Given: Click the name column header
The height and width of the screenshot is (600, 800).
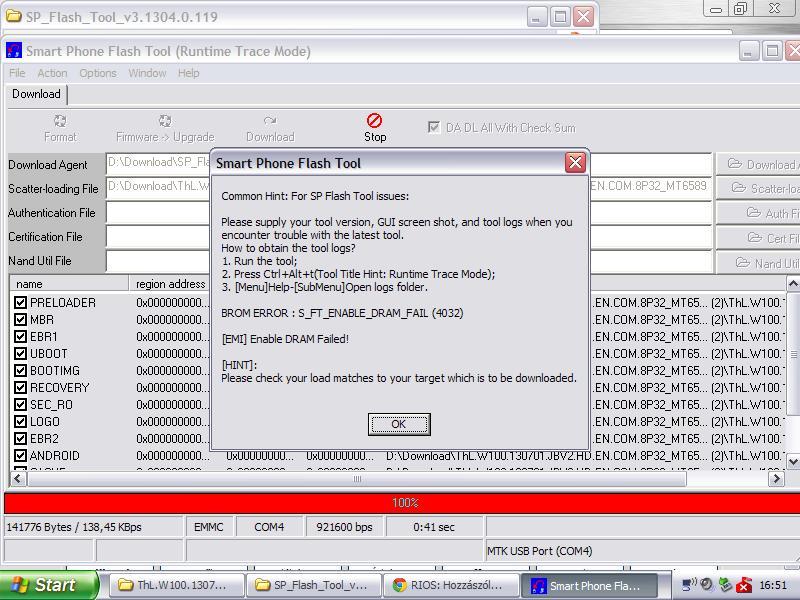Looking at the screenshot, I should pyautogui.click(x=69, y=284).
